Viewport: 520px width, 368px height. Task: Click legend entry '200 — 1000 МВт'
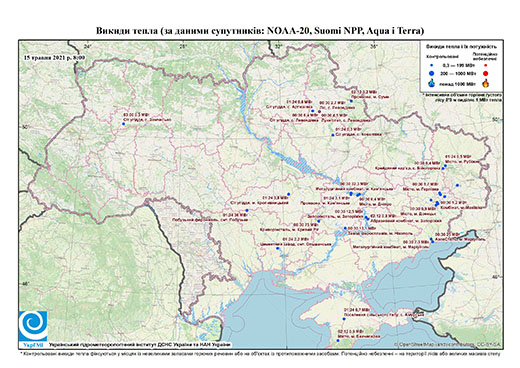457,74
